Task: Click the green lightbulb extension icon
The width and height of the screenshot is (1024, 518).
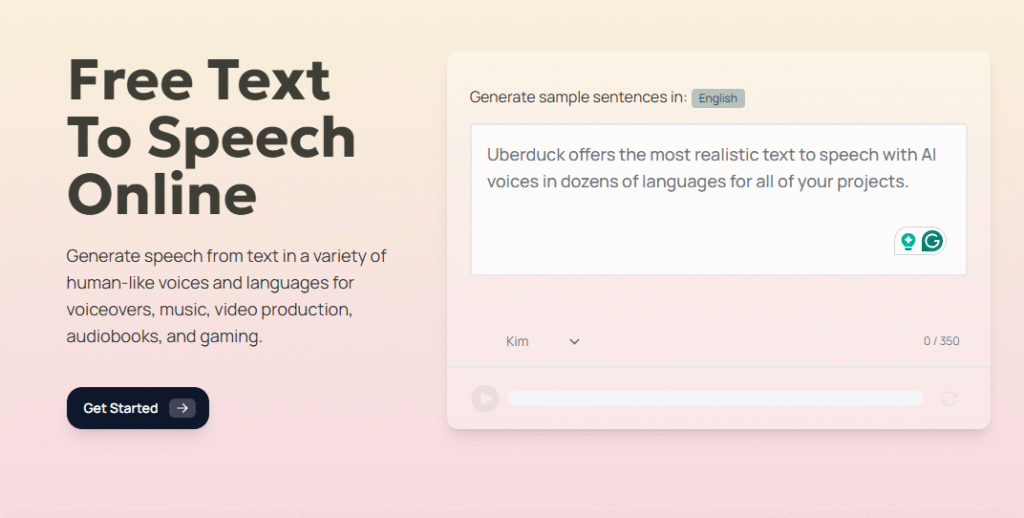Action: [908, 241]
